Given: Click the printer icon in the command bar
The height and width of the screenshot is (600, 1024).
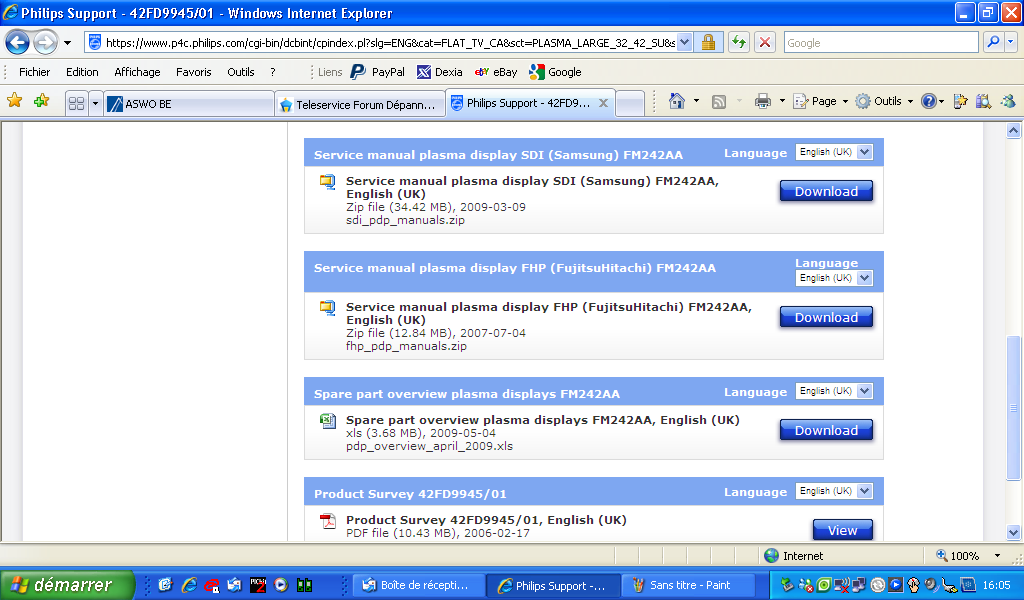Looking at the screenshot, I should tap(762, 101).
